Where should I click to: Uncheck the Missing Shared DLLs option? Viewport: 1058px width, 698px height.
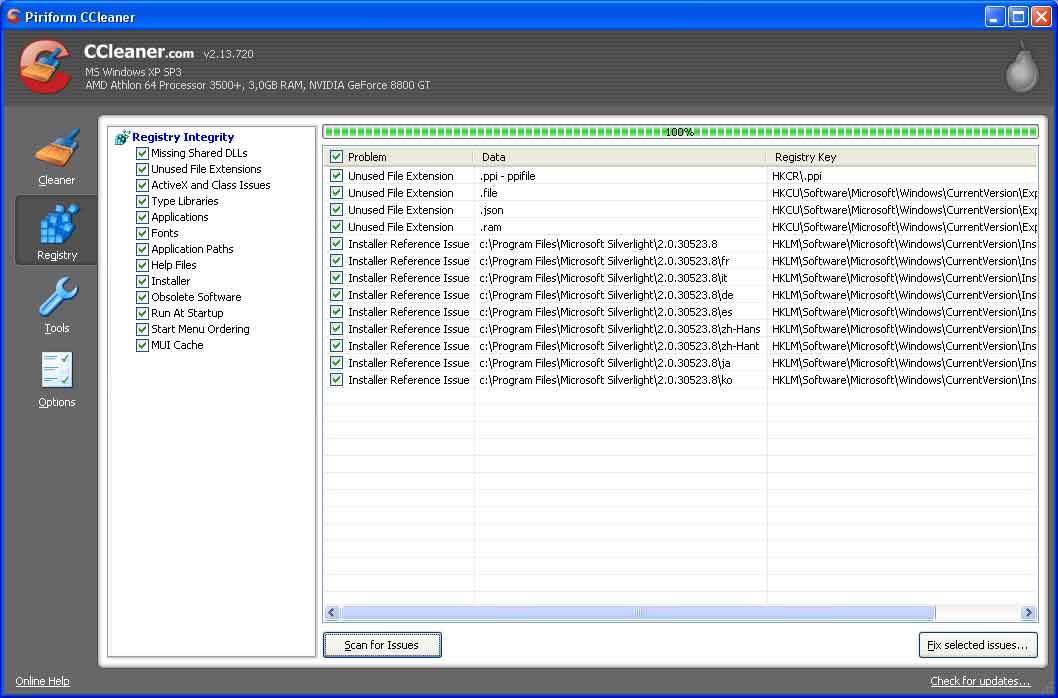click(x=142, y=153)
